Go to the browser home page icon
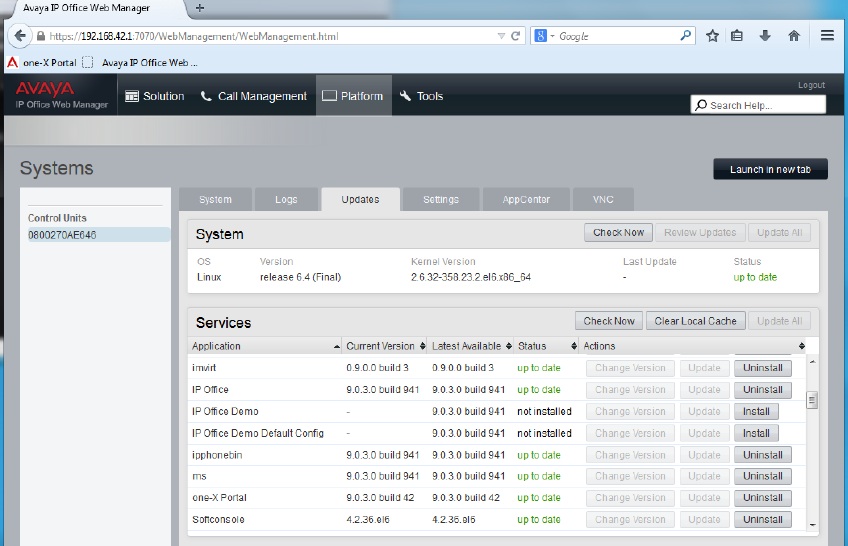 (x=793, y=36)
